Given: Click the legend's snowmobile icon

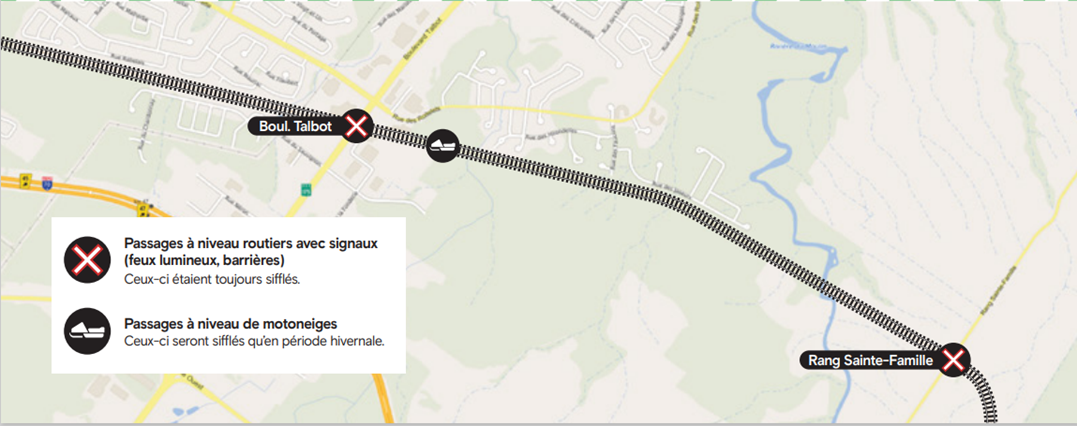Looking at the screenshot, I should pos(87,330).
